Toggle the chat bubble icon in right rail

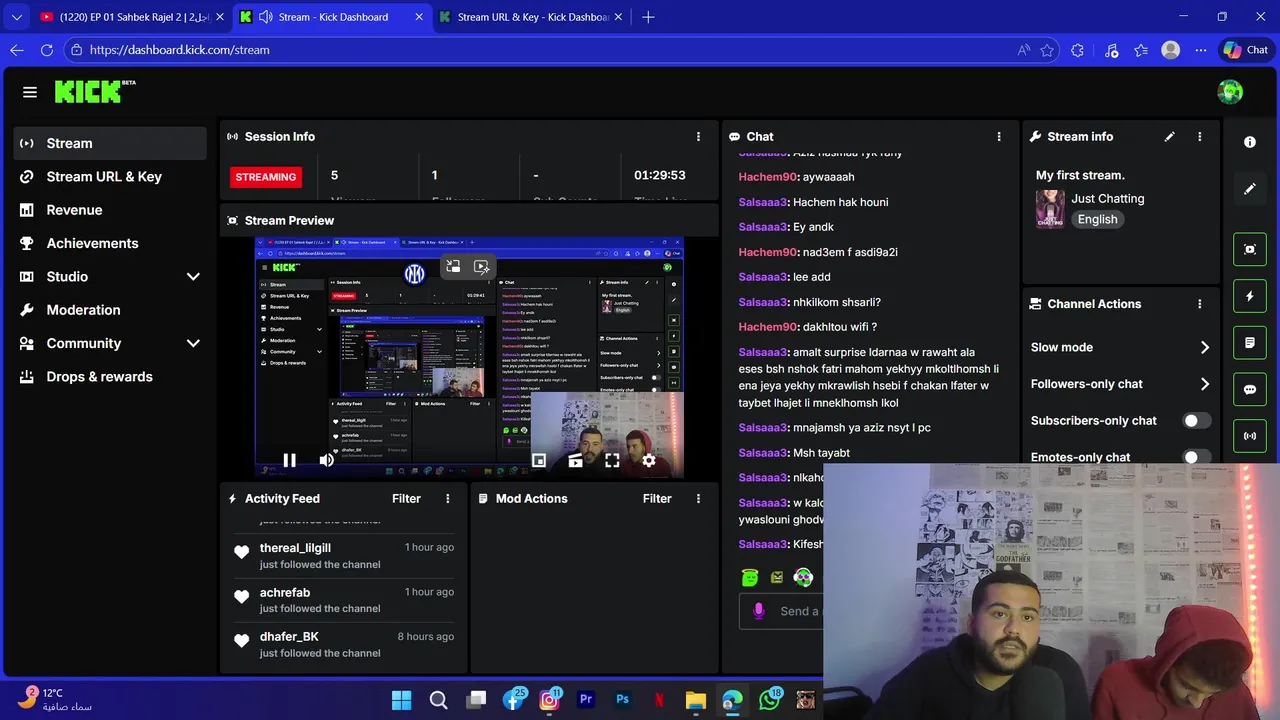pos(1250,390)
